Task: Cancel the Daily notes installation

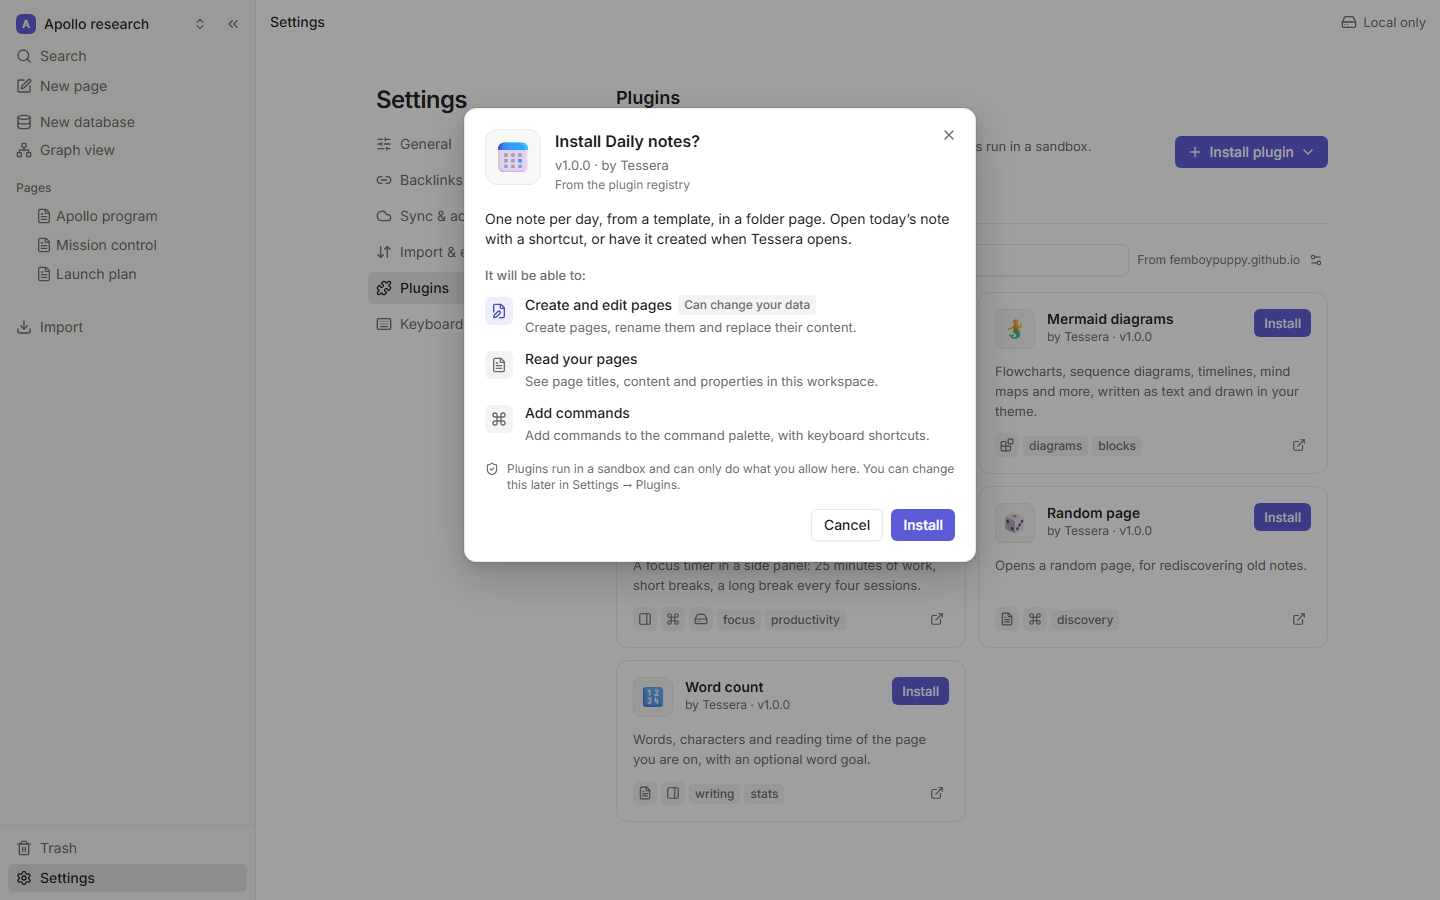Action: pos(847,525)
